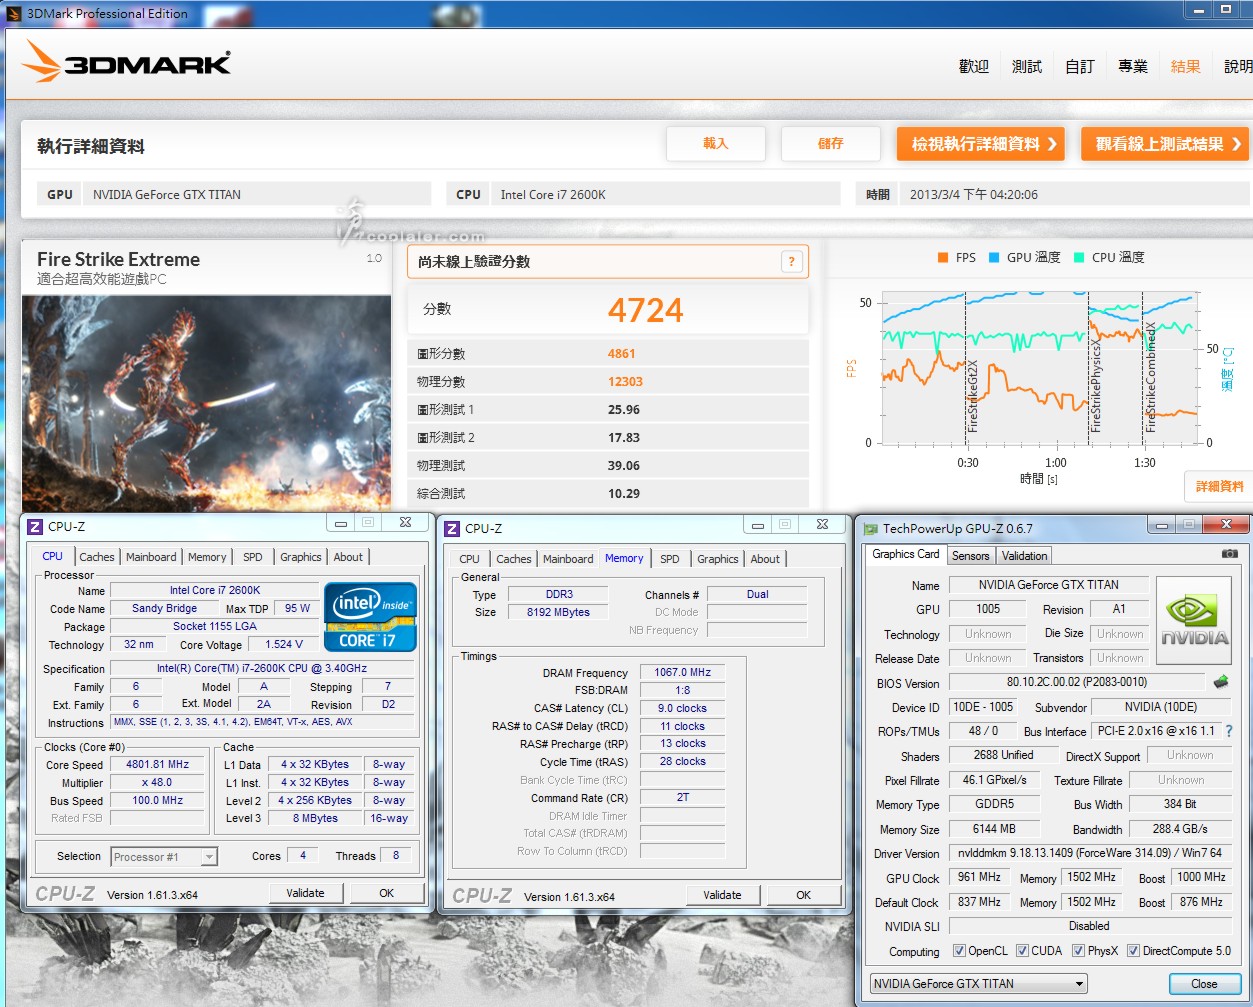Image resolution: width=1253 pixels, height=1007 pixels.
Task: Click the 3DMark title bar icon
Action: [13, 13]
